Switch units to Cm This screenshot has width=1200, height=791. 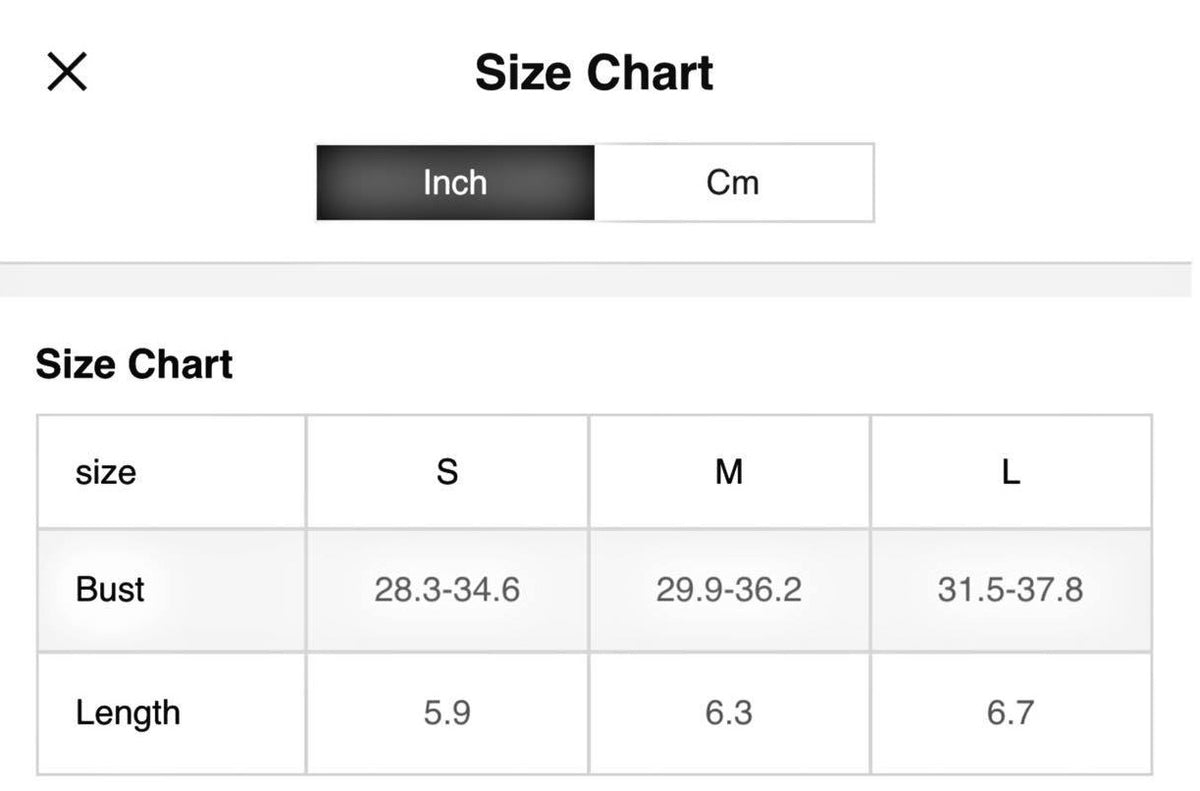click(x=733, y=182)
